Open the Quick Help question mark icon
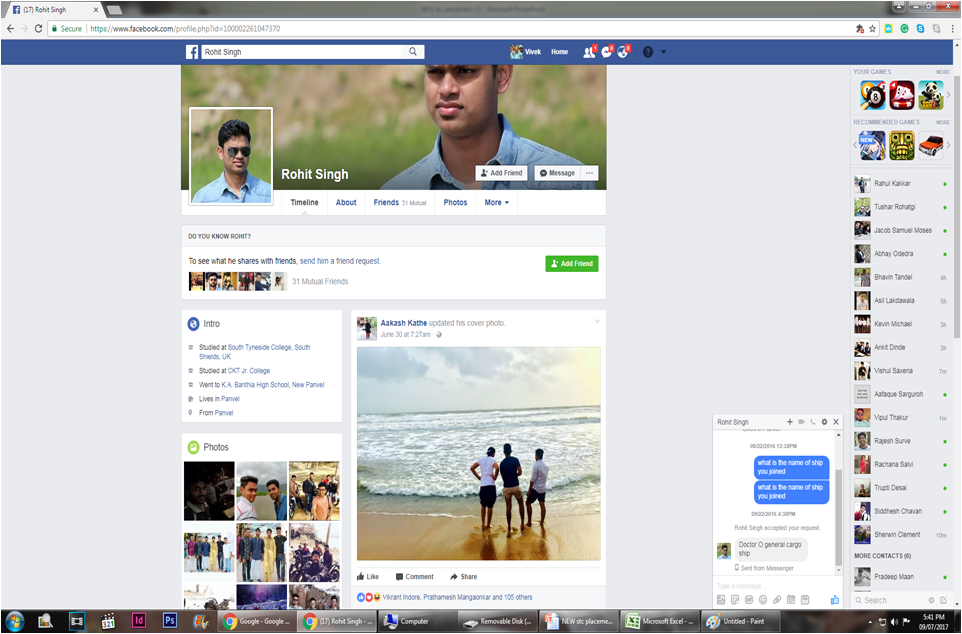 point(648,52)
